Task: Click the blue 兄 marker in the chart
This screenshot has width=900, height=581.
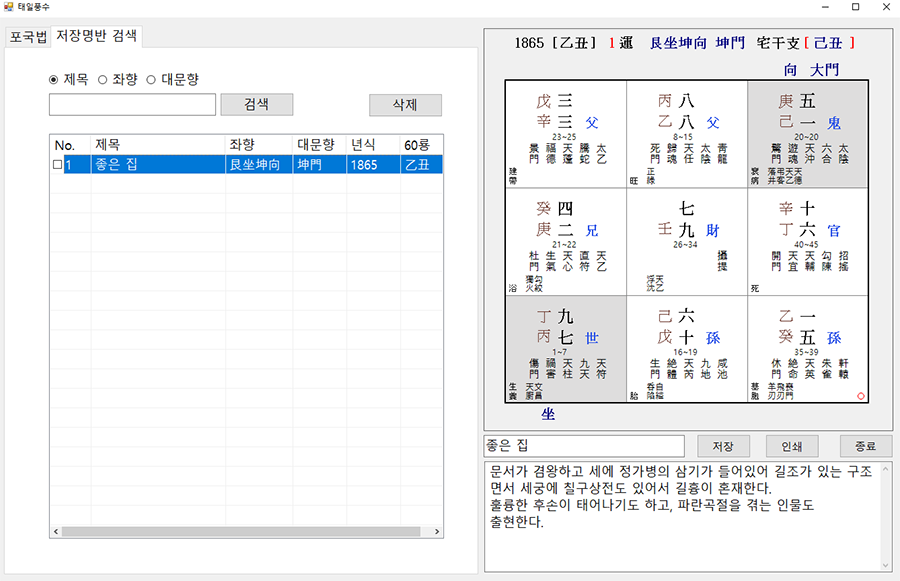Action: (x=592, y=231)
